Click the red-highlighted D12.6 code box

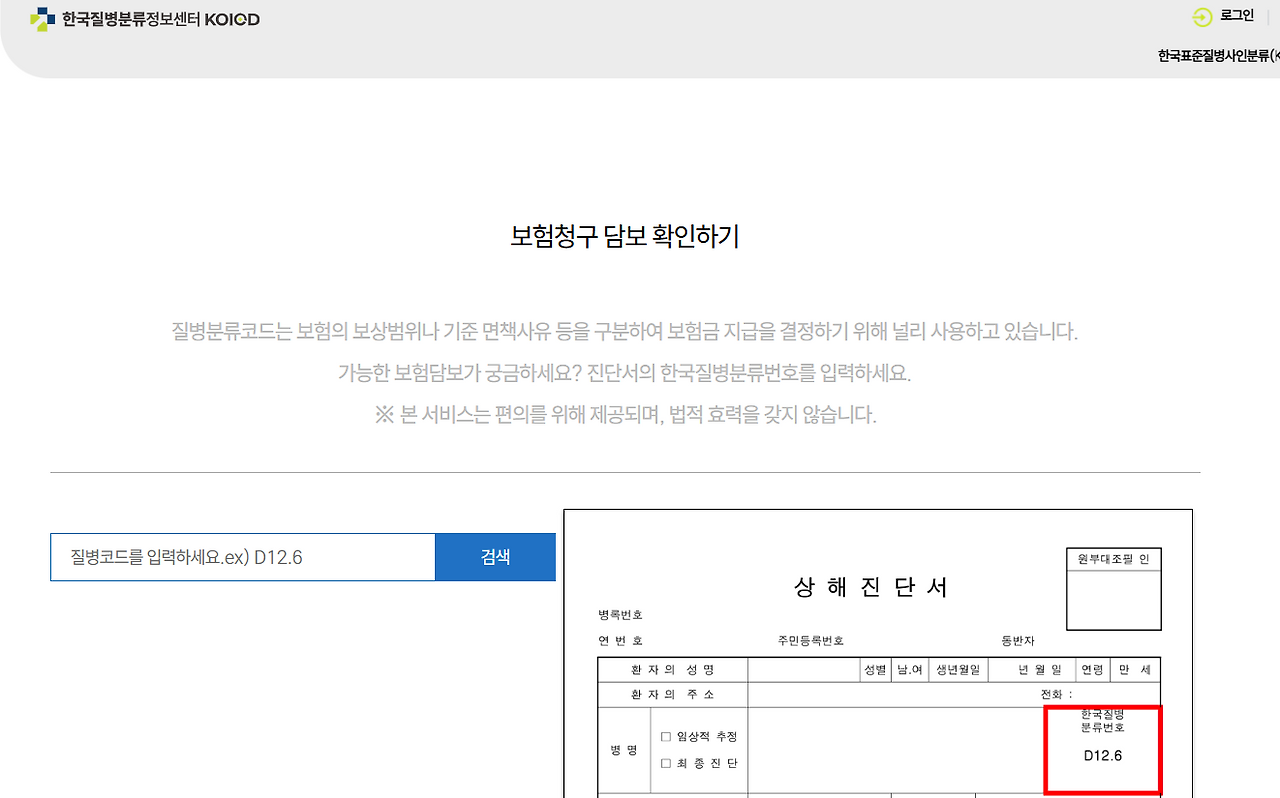point(1102,750)
